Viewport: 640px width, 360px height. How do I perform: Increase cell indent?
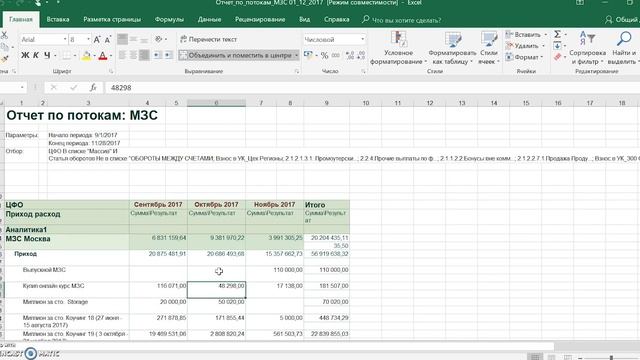pyautogui.click(x=168, y=55)
